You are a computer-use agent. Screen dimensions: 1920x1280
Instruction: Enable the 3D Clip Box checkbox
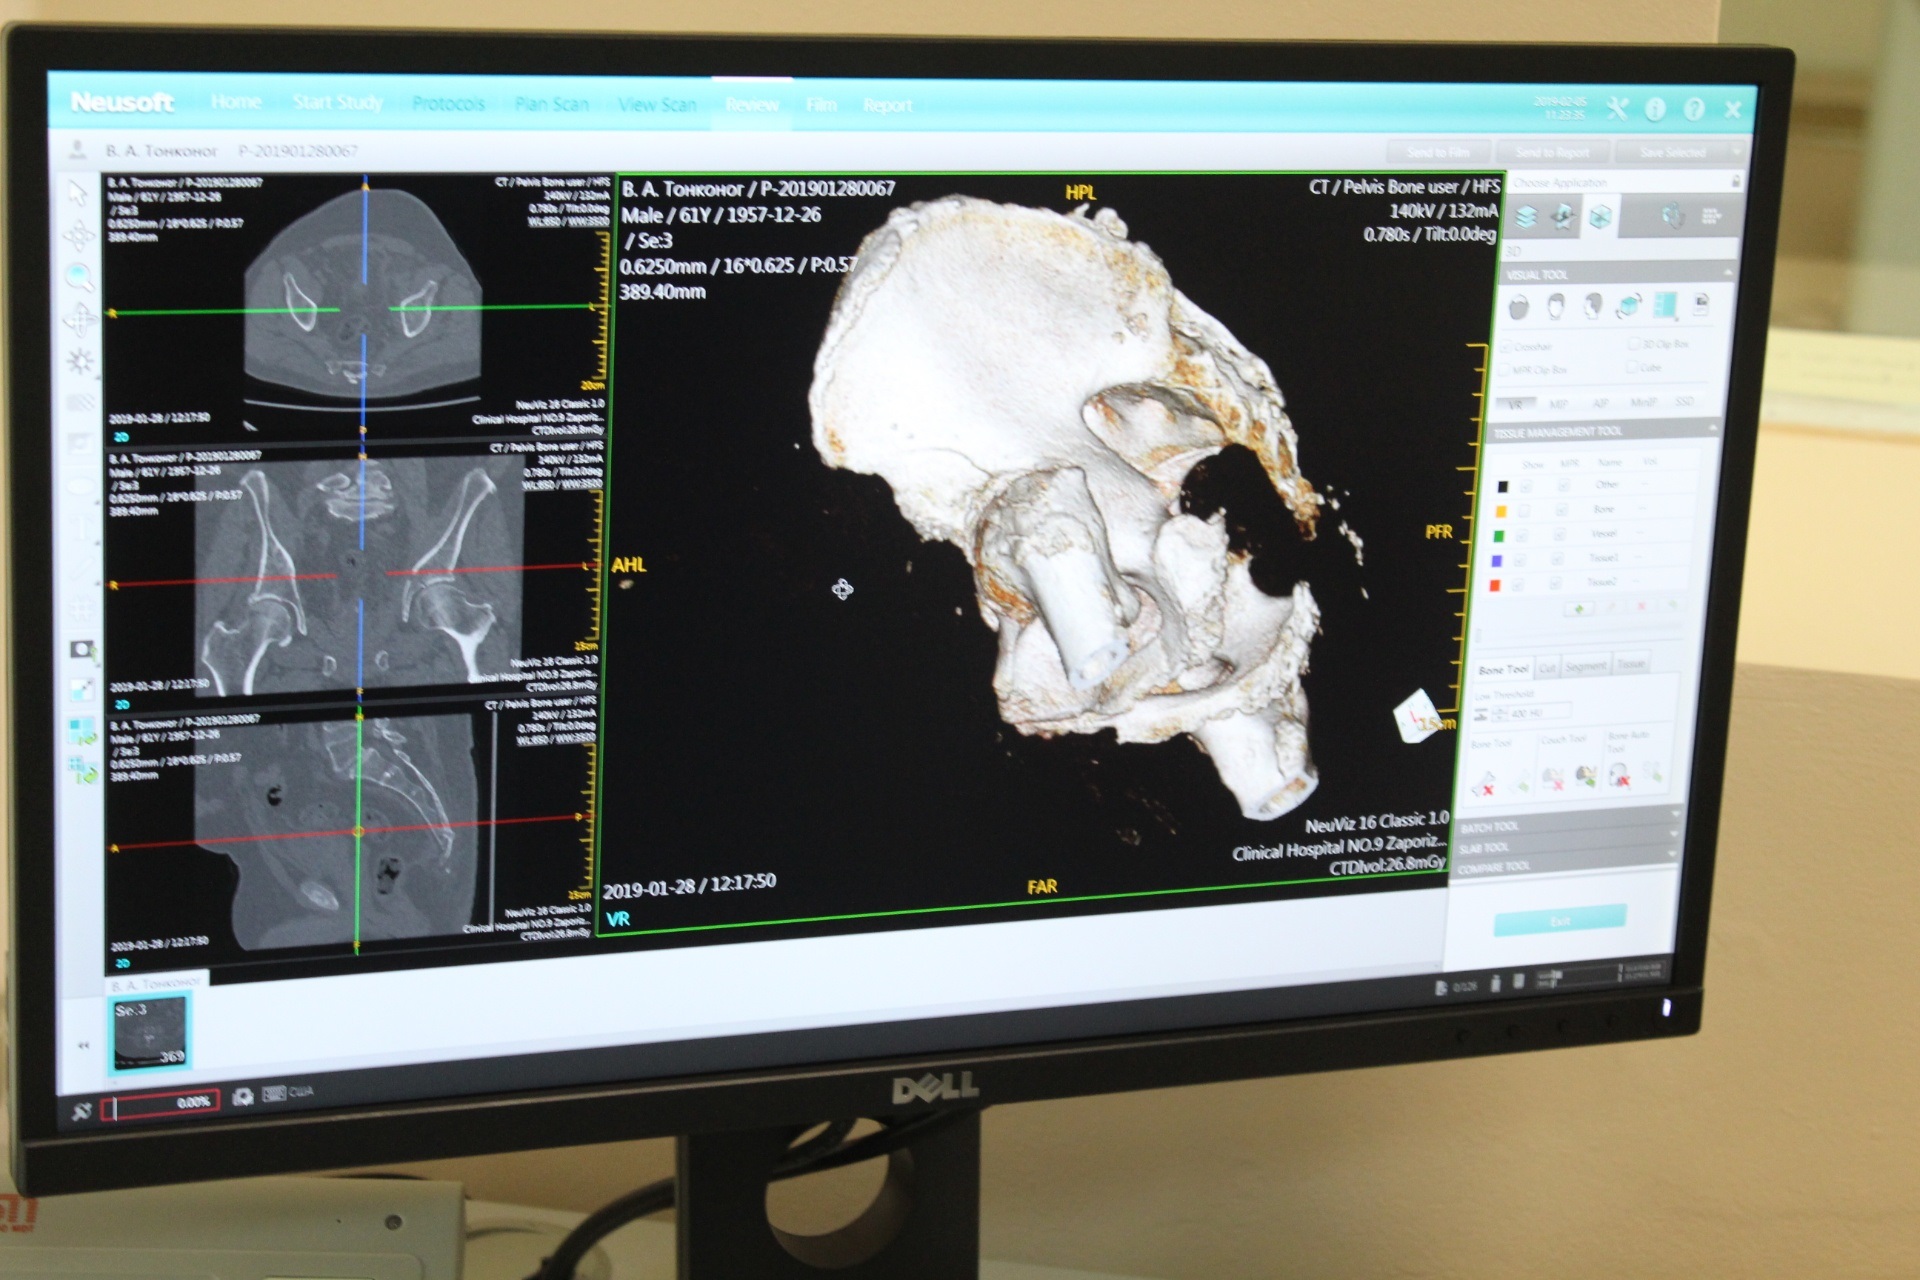coord(1633,344)
